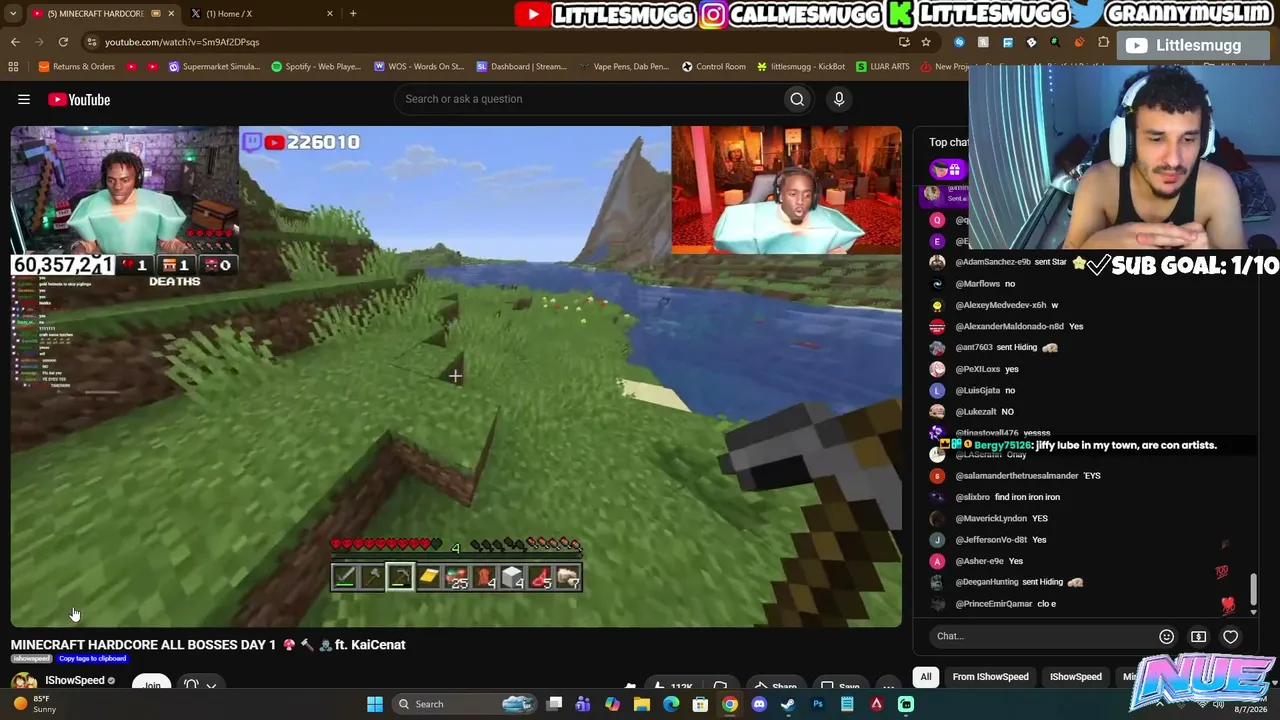The image size is (1280, 720).
Task: Open Microsoft Teams from the taskbar
Action: [x=583, y=704]
